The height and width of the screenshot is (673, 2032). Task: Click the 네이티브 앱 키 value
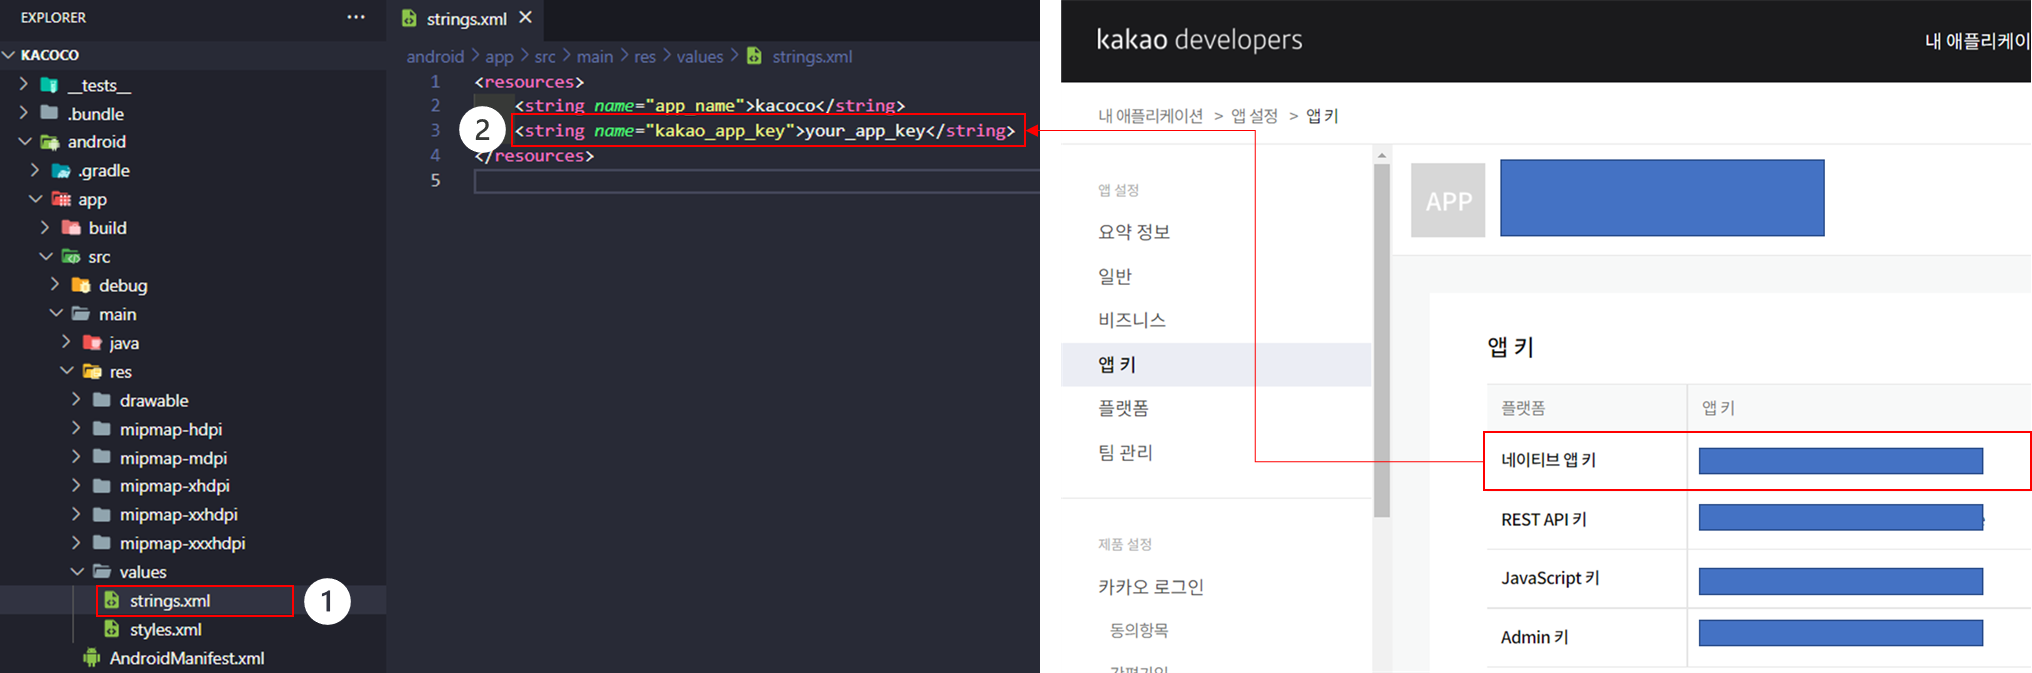(x=1840, y=460)
